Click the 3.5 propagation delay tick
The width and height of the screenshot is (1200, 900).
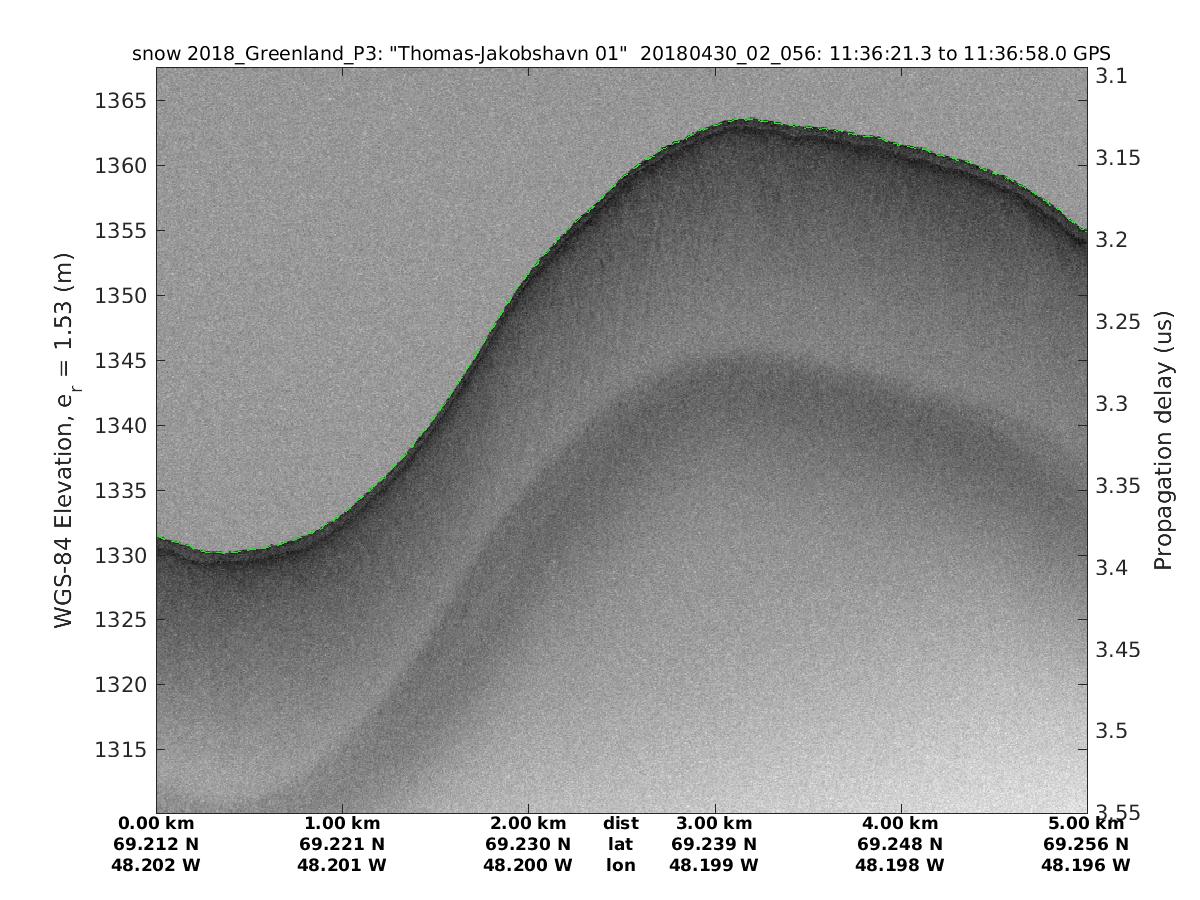1113,731
